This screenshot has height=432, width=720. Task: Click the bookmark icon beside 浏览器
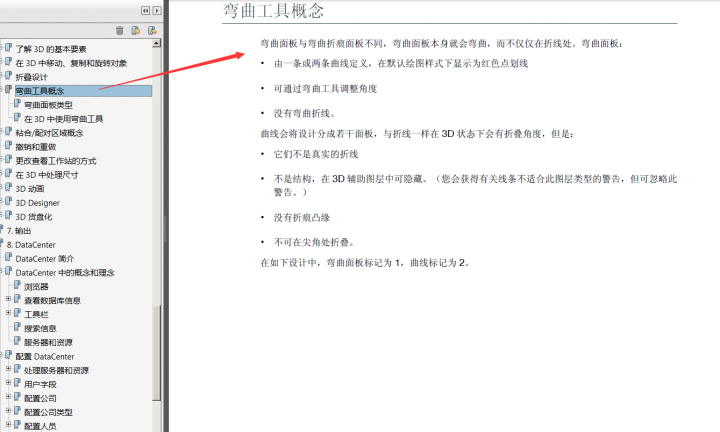coord(17,285)
